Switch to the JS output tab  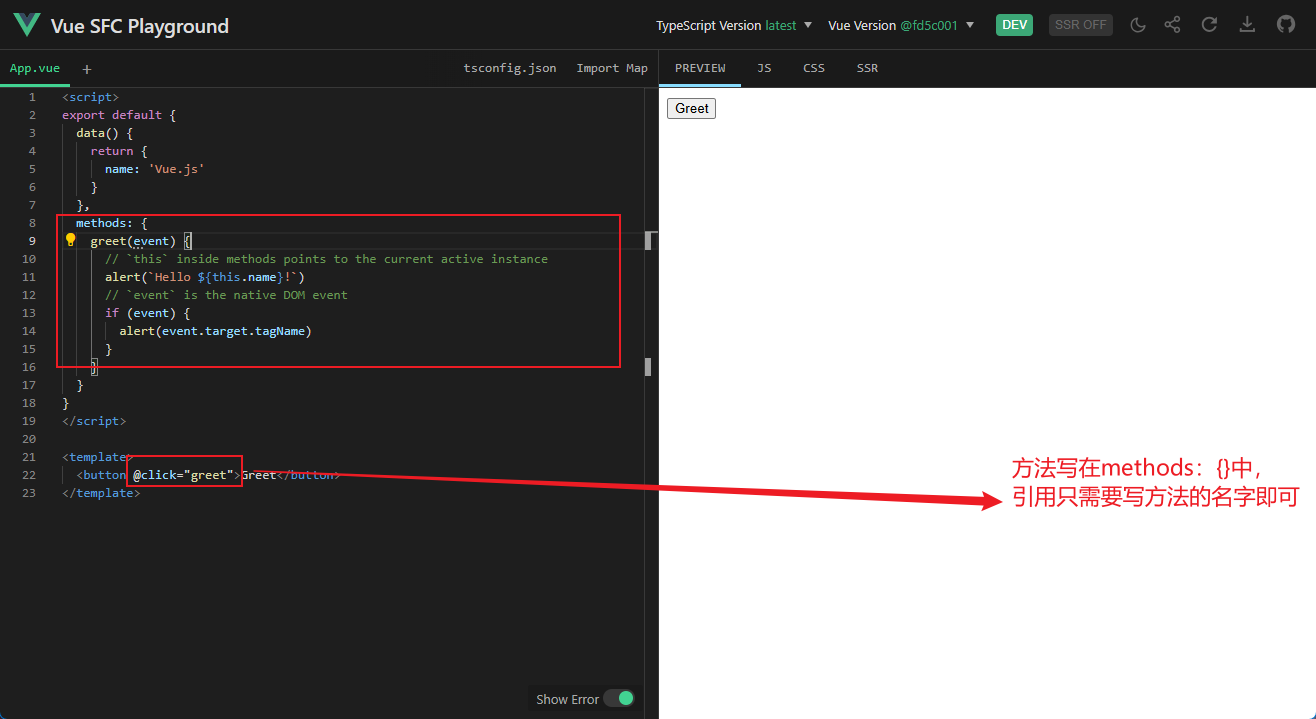[764, 68]
